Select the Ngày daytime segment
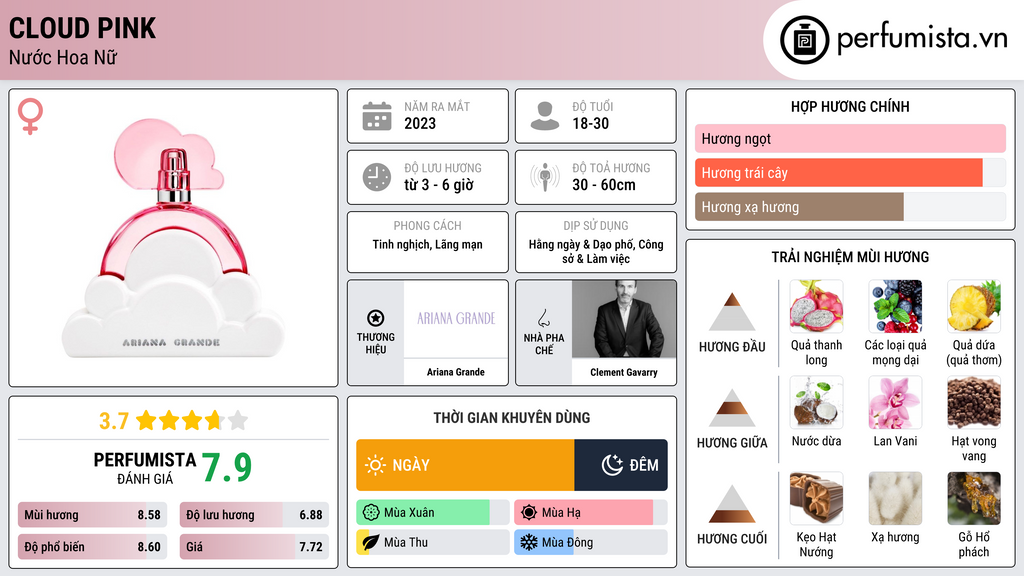Image resolution: width=1024 pixels, height=576 pixels. (x=465, y=465)
